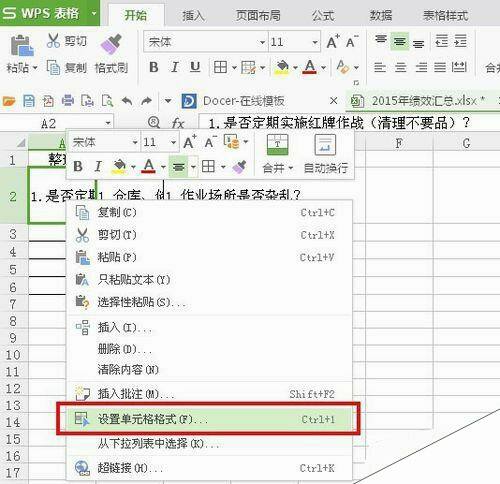Viewport: 500px width, 484px height.
Task: Open the 数据 ribbon tab
Action: (x=381, y=15)
